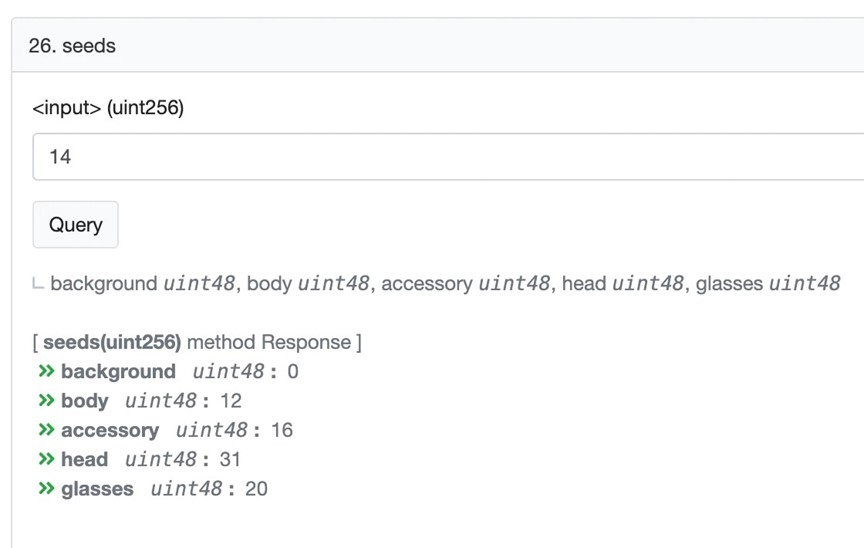
Task: Click the green arrow icon beside accessory
Action: pos(46,430)
